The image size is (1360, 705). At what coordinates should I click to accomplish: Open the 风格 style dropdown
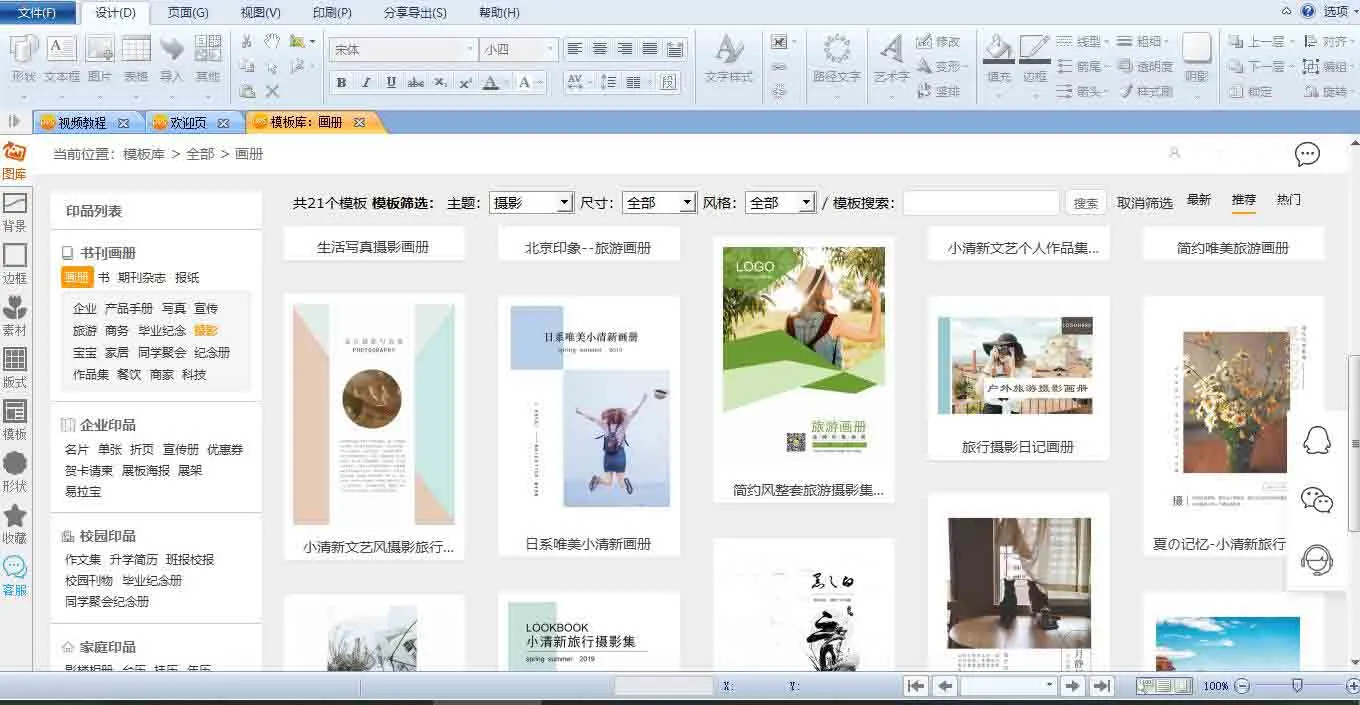(780, 203)
